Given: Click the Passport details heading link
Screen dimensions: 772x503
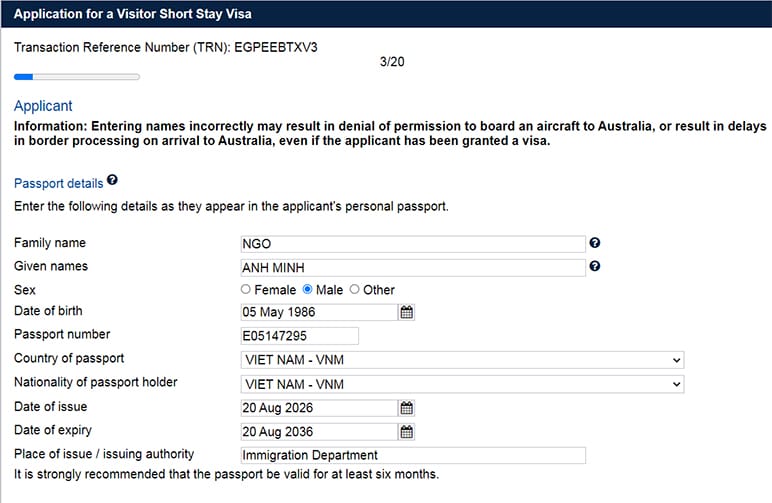Looking at the screenshot, I should (59, 184).
